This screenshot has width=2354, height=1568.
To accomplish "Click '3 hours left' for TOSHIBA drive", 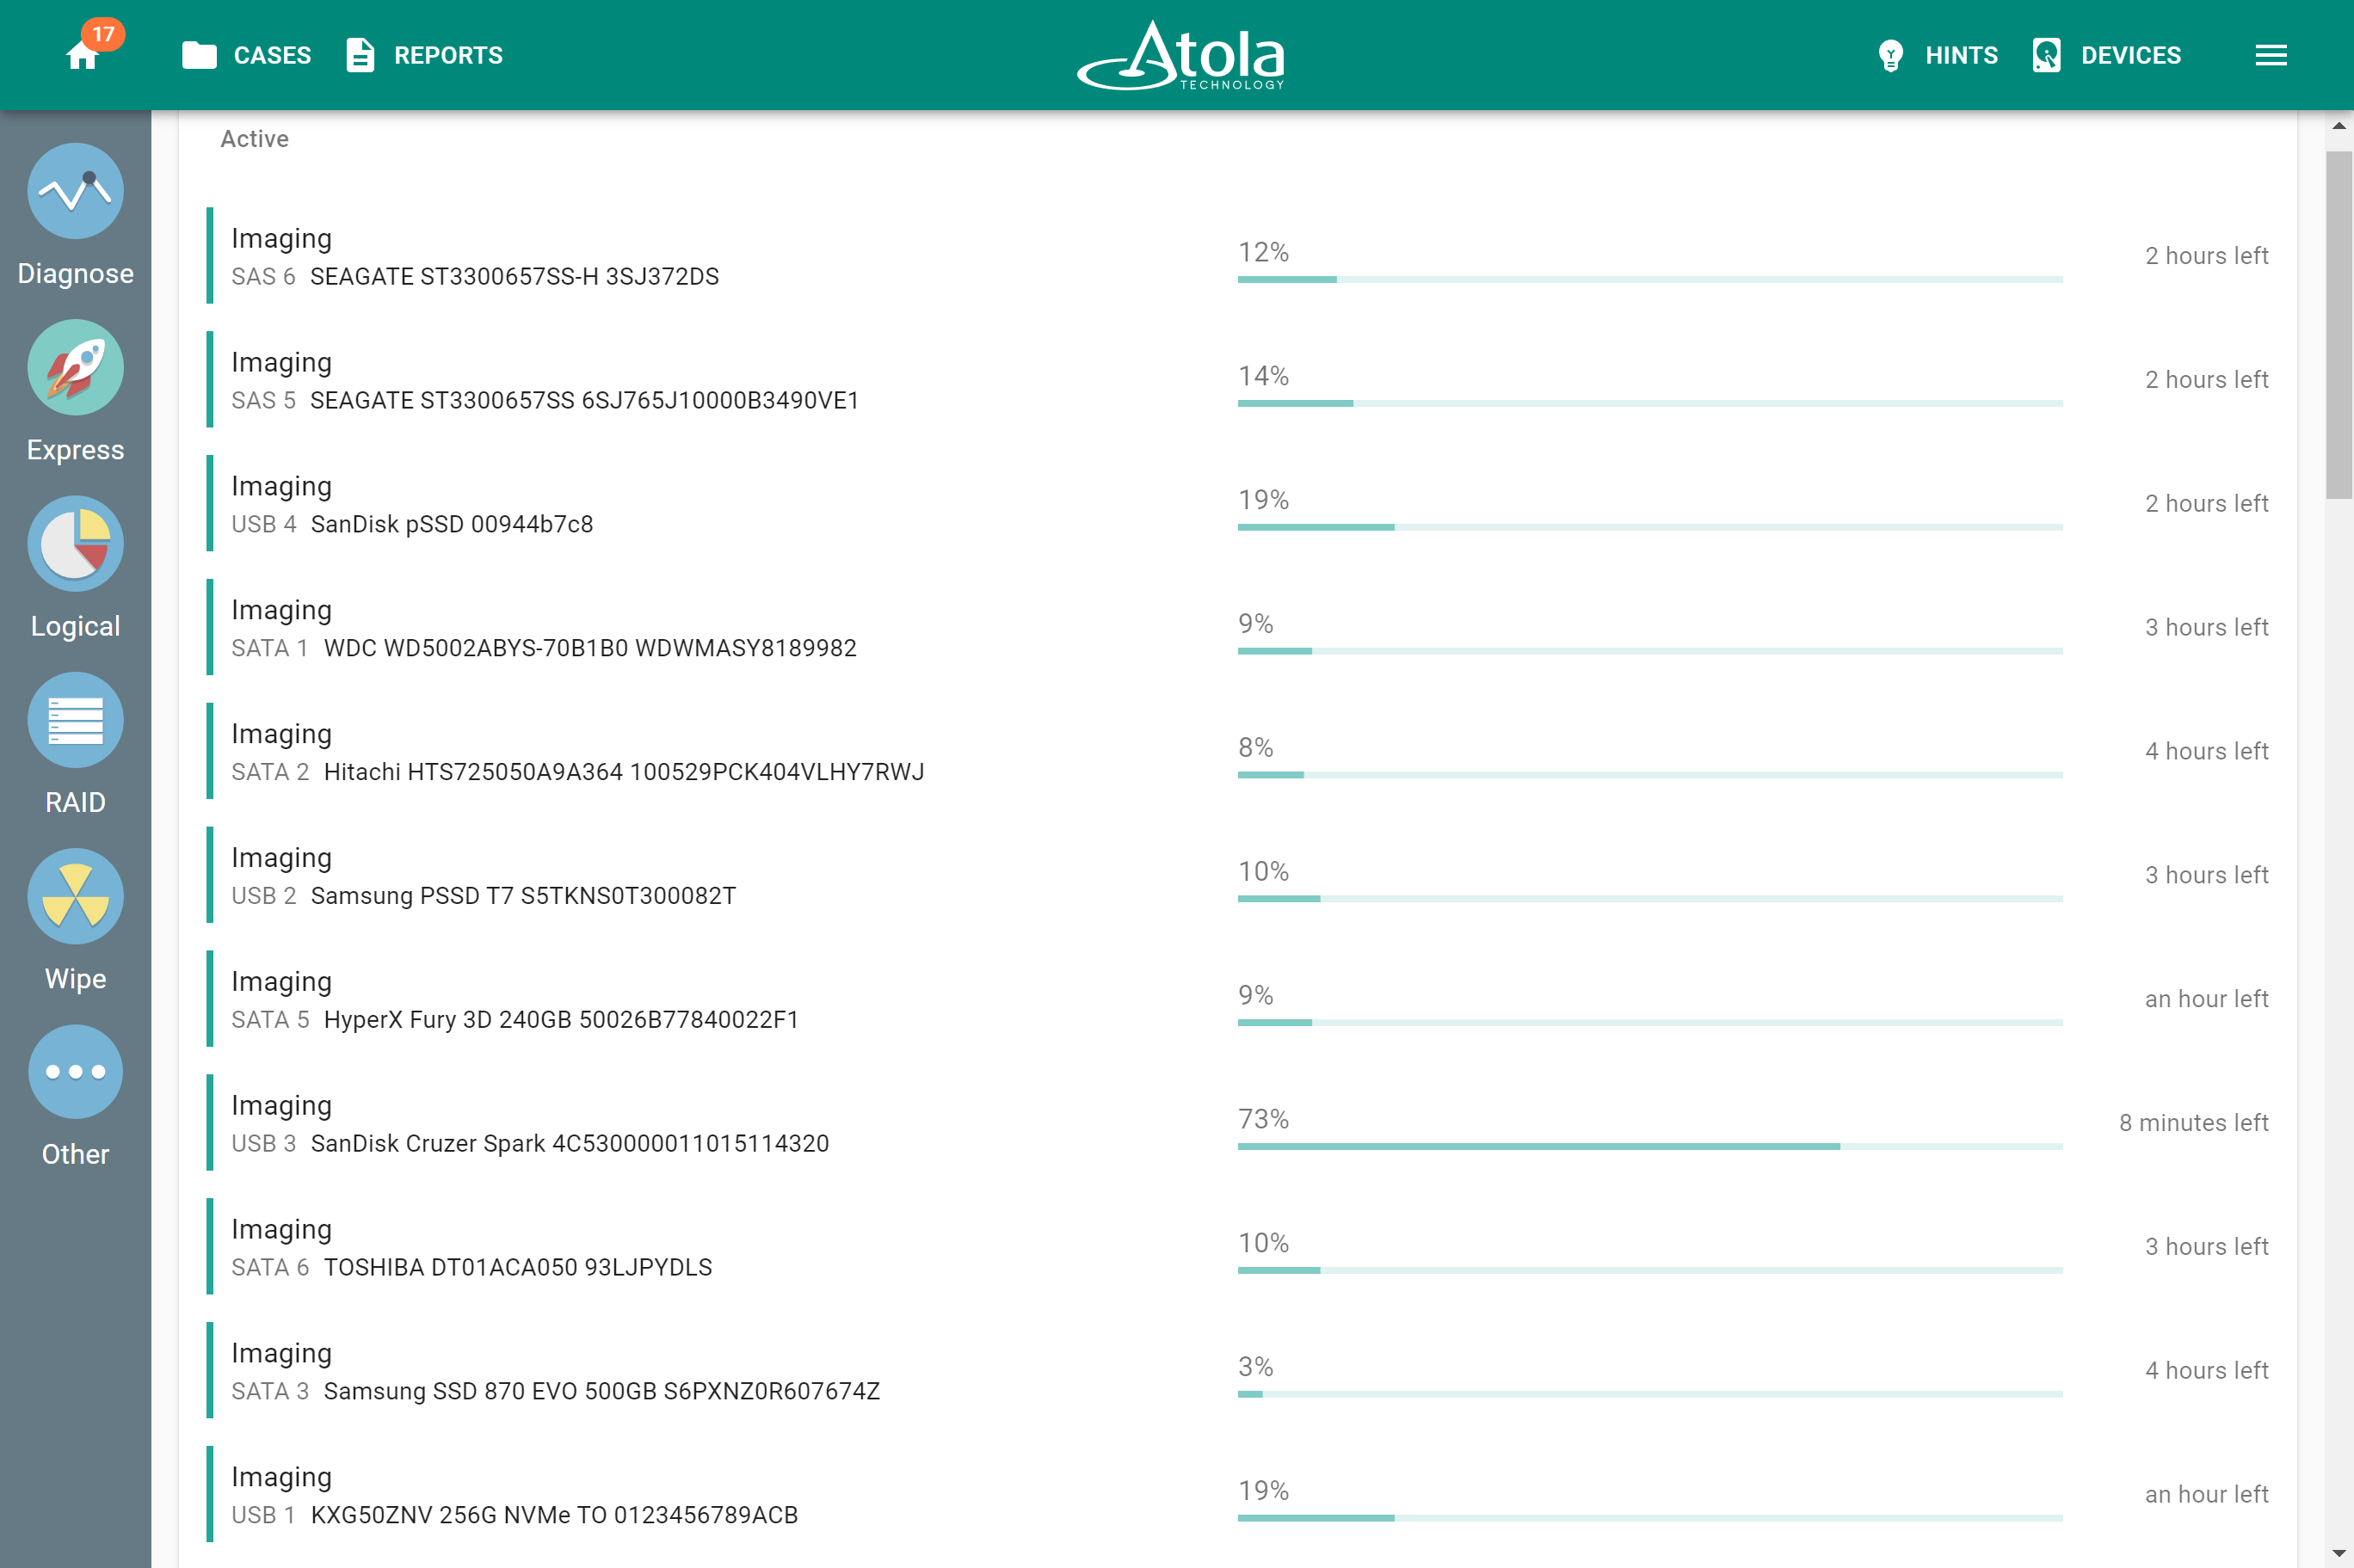I will pyautogui.click(x=2206, y=1247).
